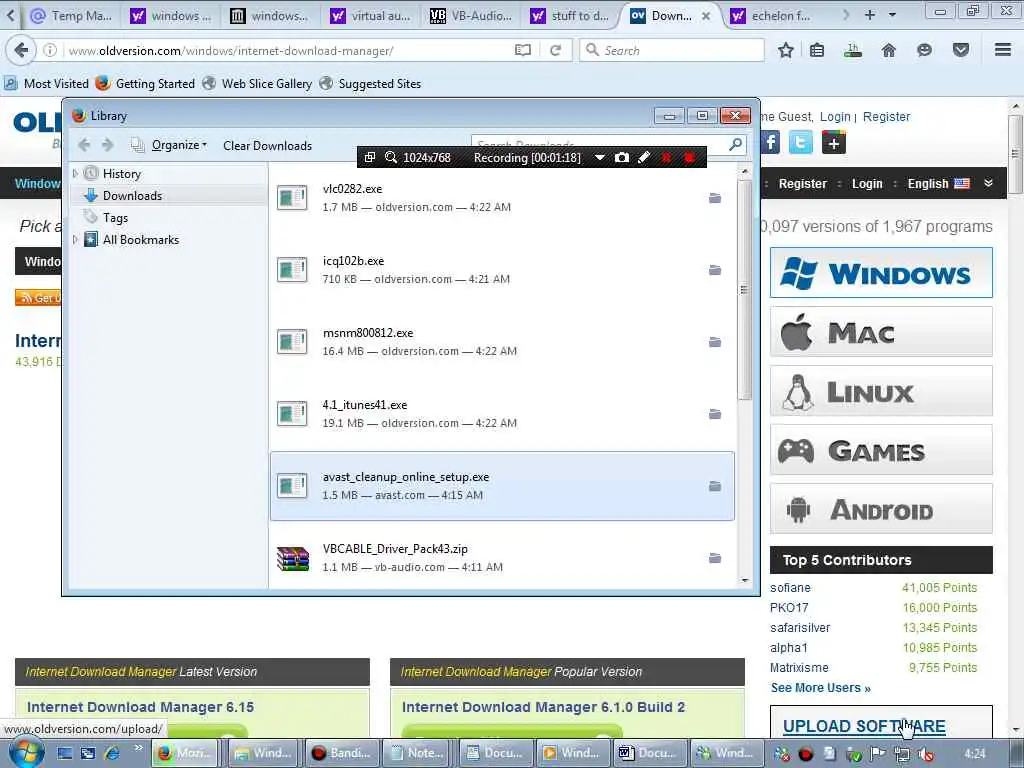Viewport: 1024px width, 768px height.
Task: Select Tags in Library sidebar
Action: [x=116, y=217]
